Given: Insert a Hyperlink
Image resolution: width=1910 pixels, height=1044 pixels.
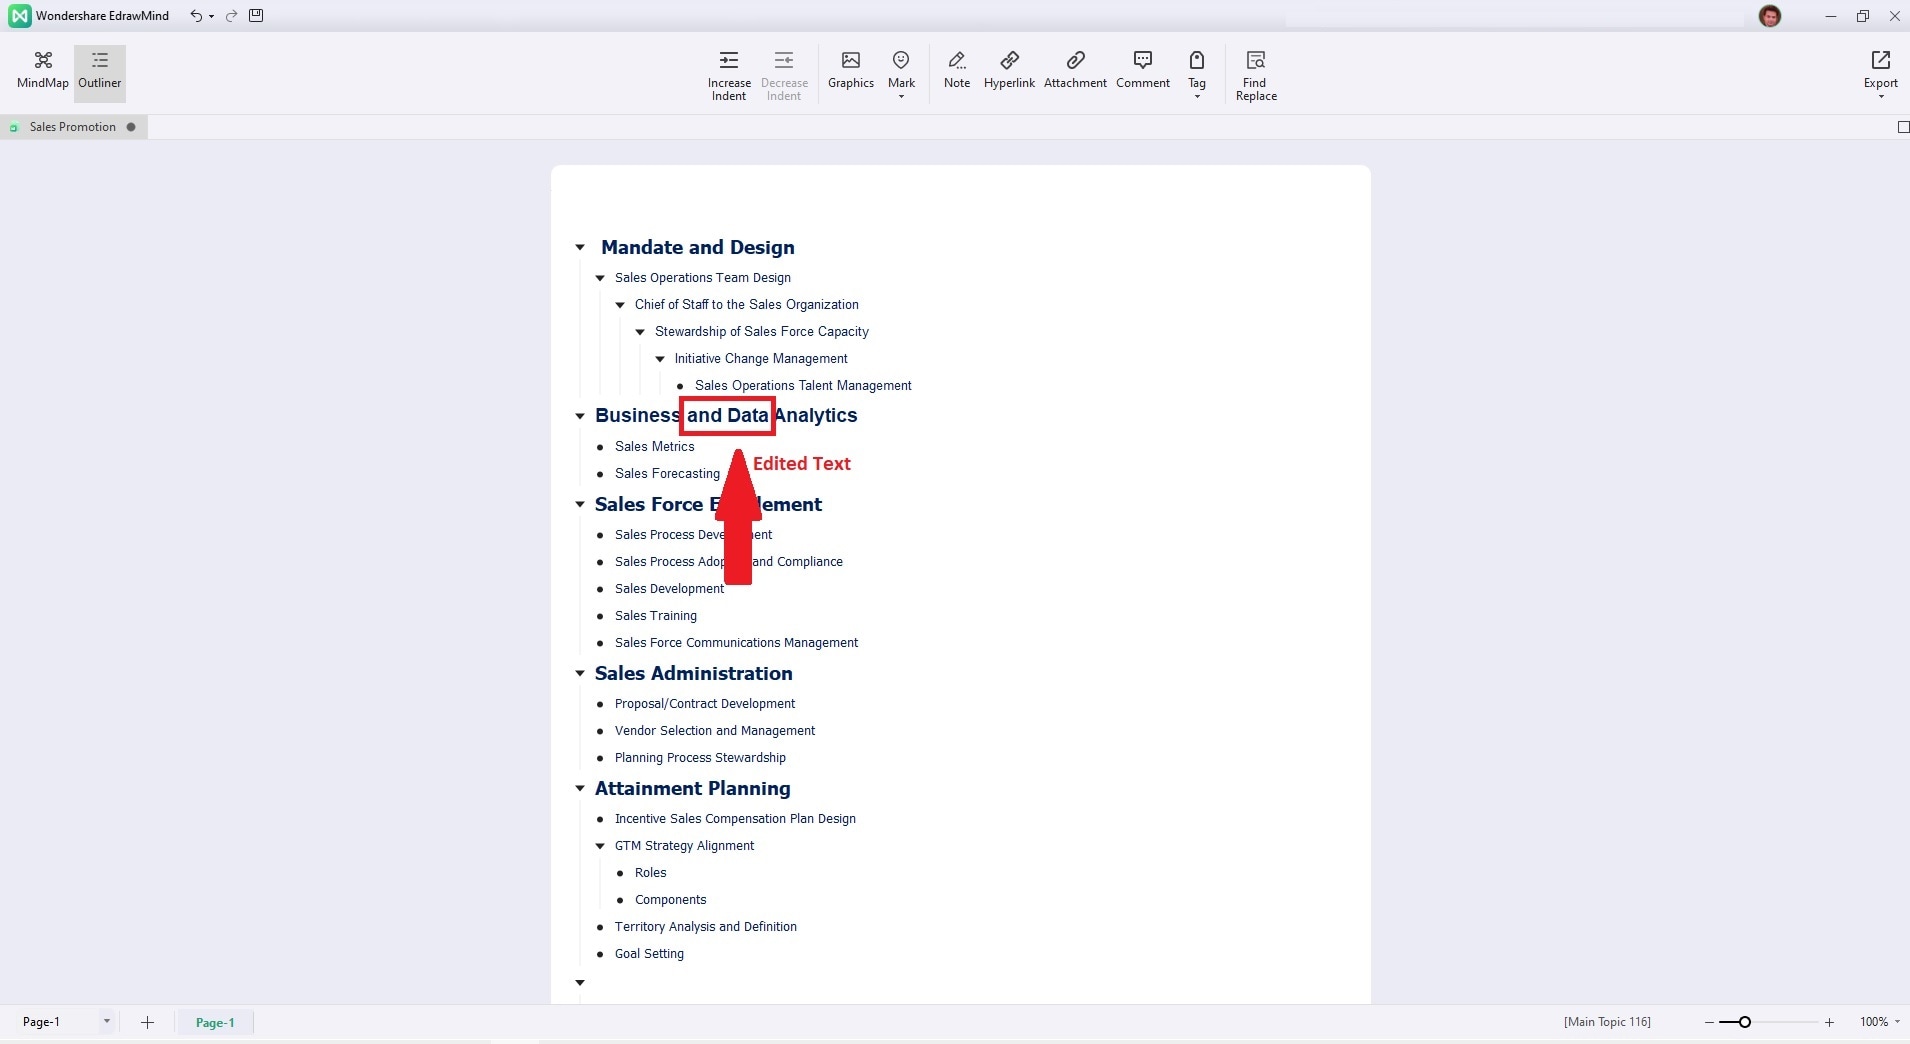Looking at the screenshot, I should [x=1009, y=71].
